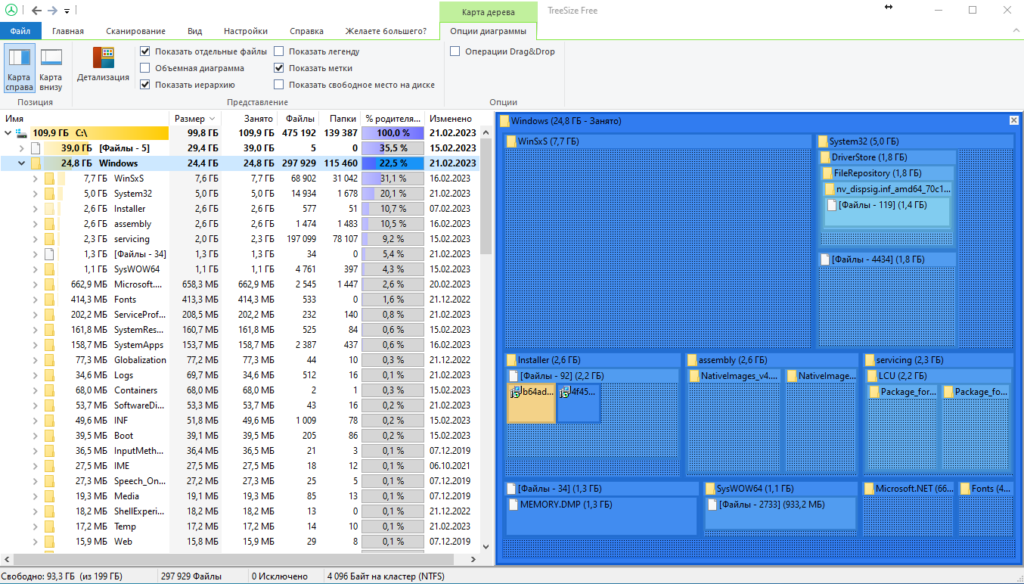Screen dimensions: 1024x584
Task: Sort by the Занято column header
Action: [249, 118]
